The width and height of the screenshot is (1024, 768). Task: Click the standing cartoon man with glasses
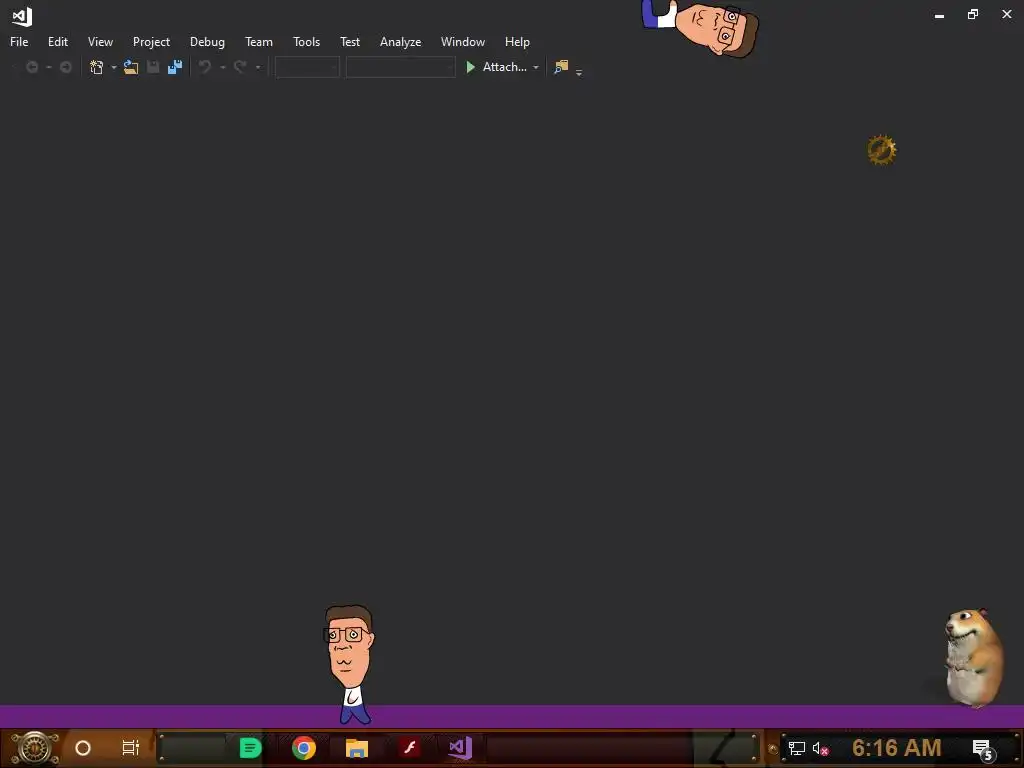(x=349, y=664)
